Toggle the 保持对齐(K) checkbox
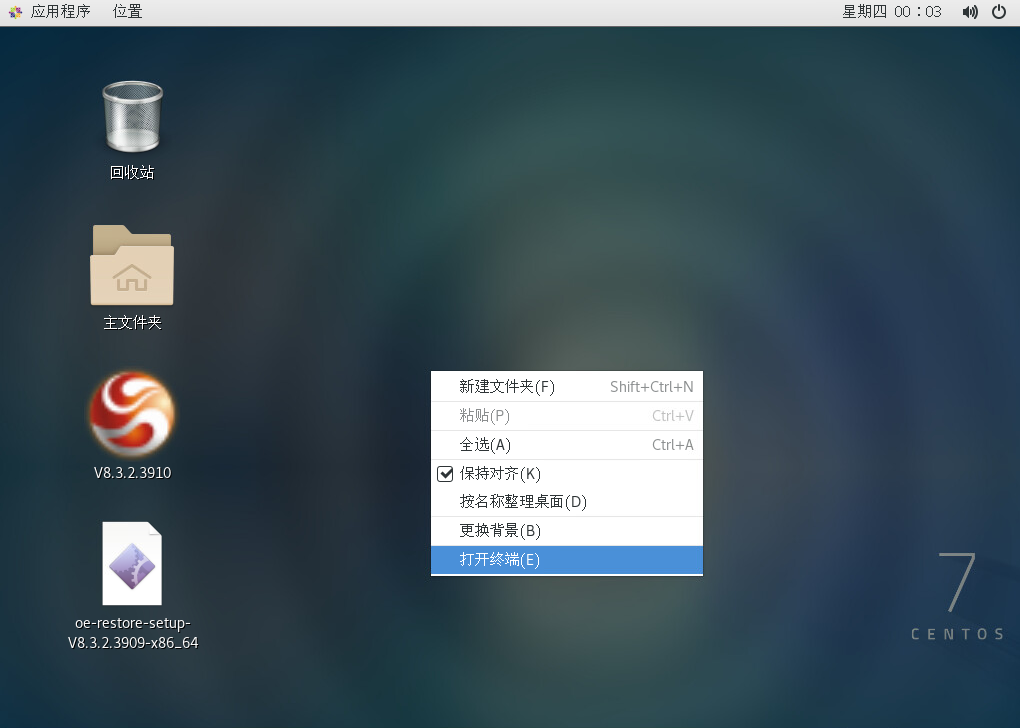 (x=446, y=474)
